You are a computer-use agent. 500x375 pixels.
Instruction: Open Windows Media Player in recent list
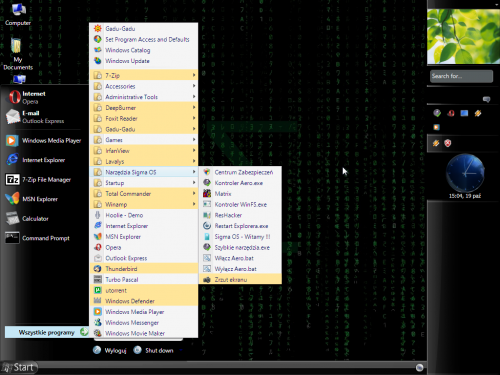pos(42,141)
